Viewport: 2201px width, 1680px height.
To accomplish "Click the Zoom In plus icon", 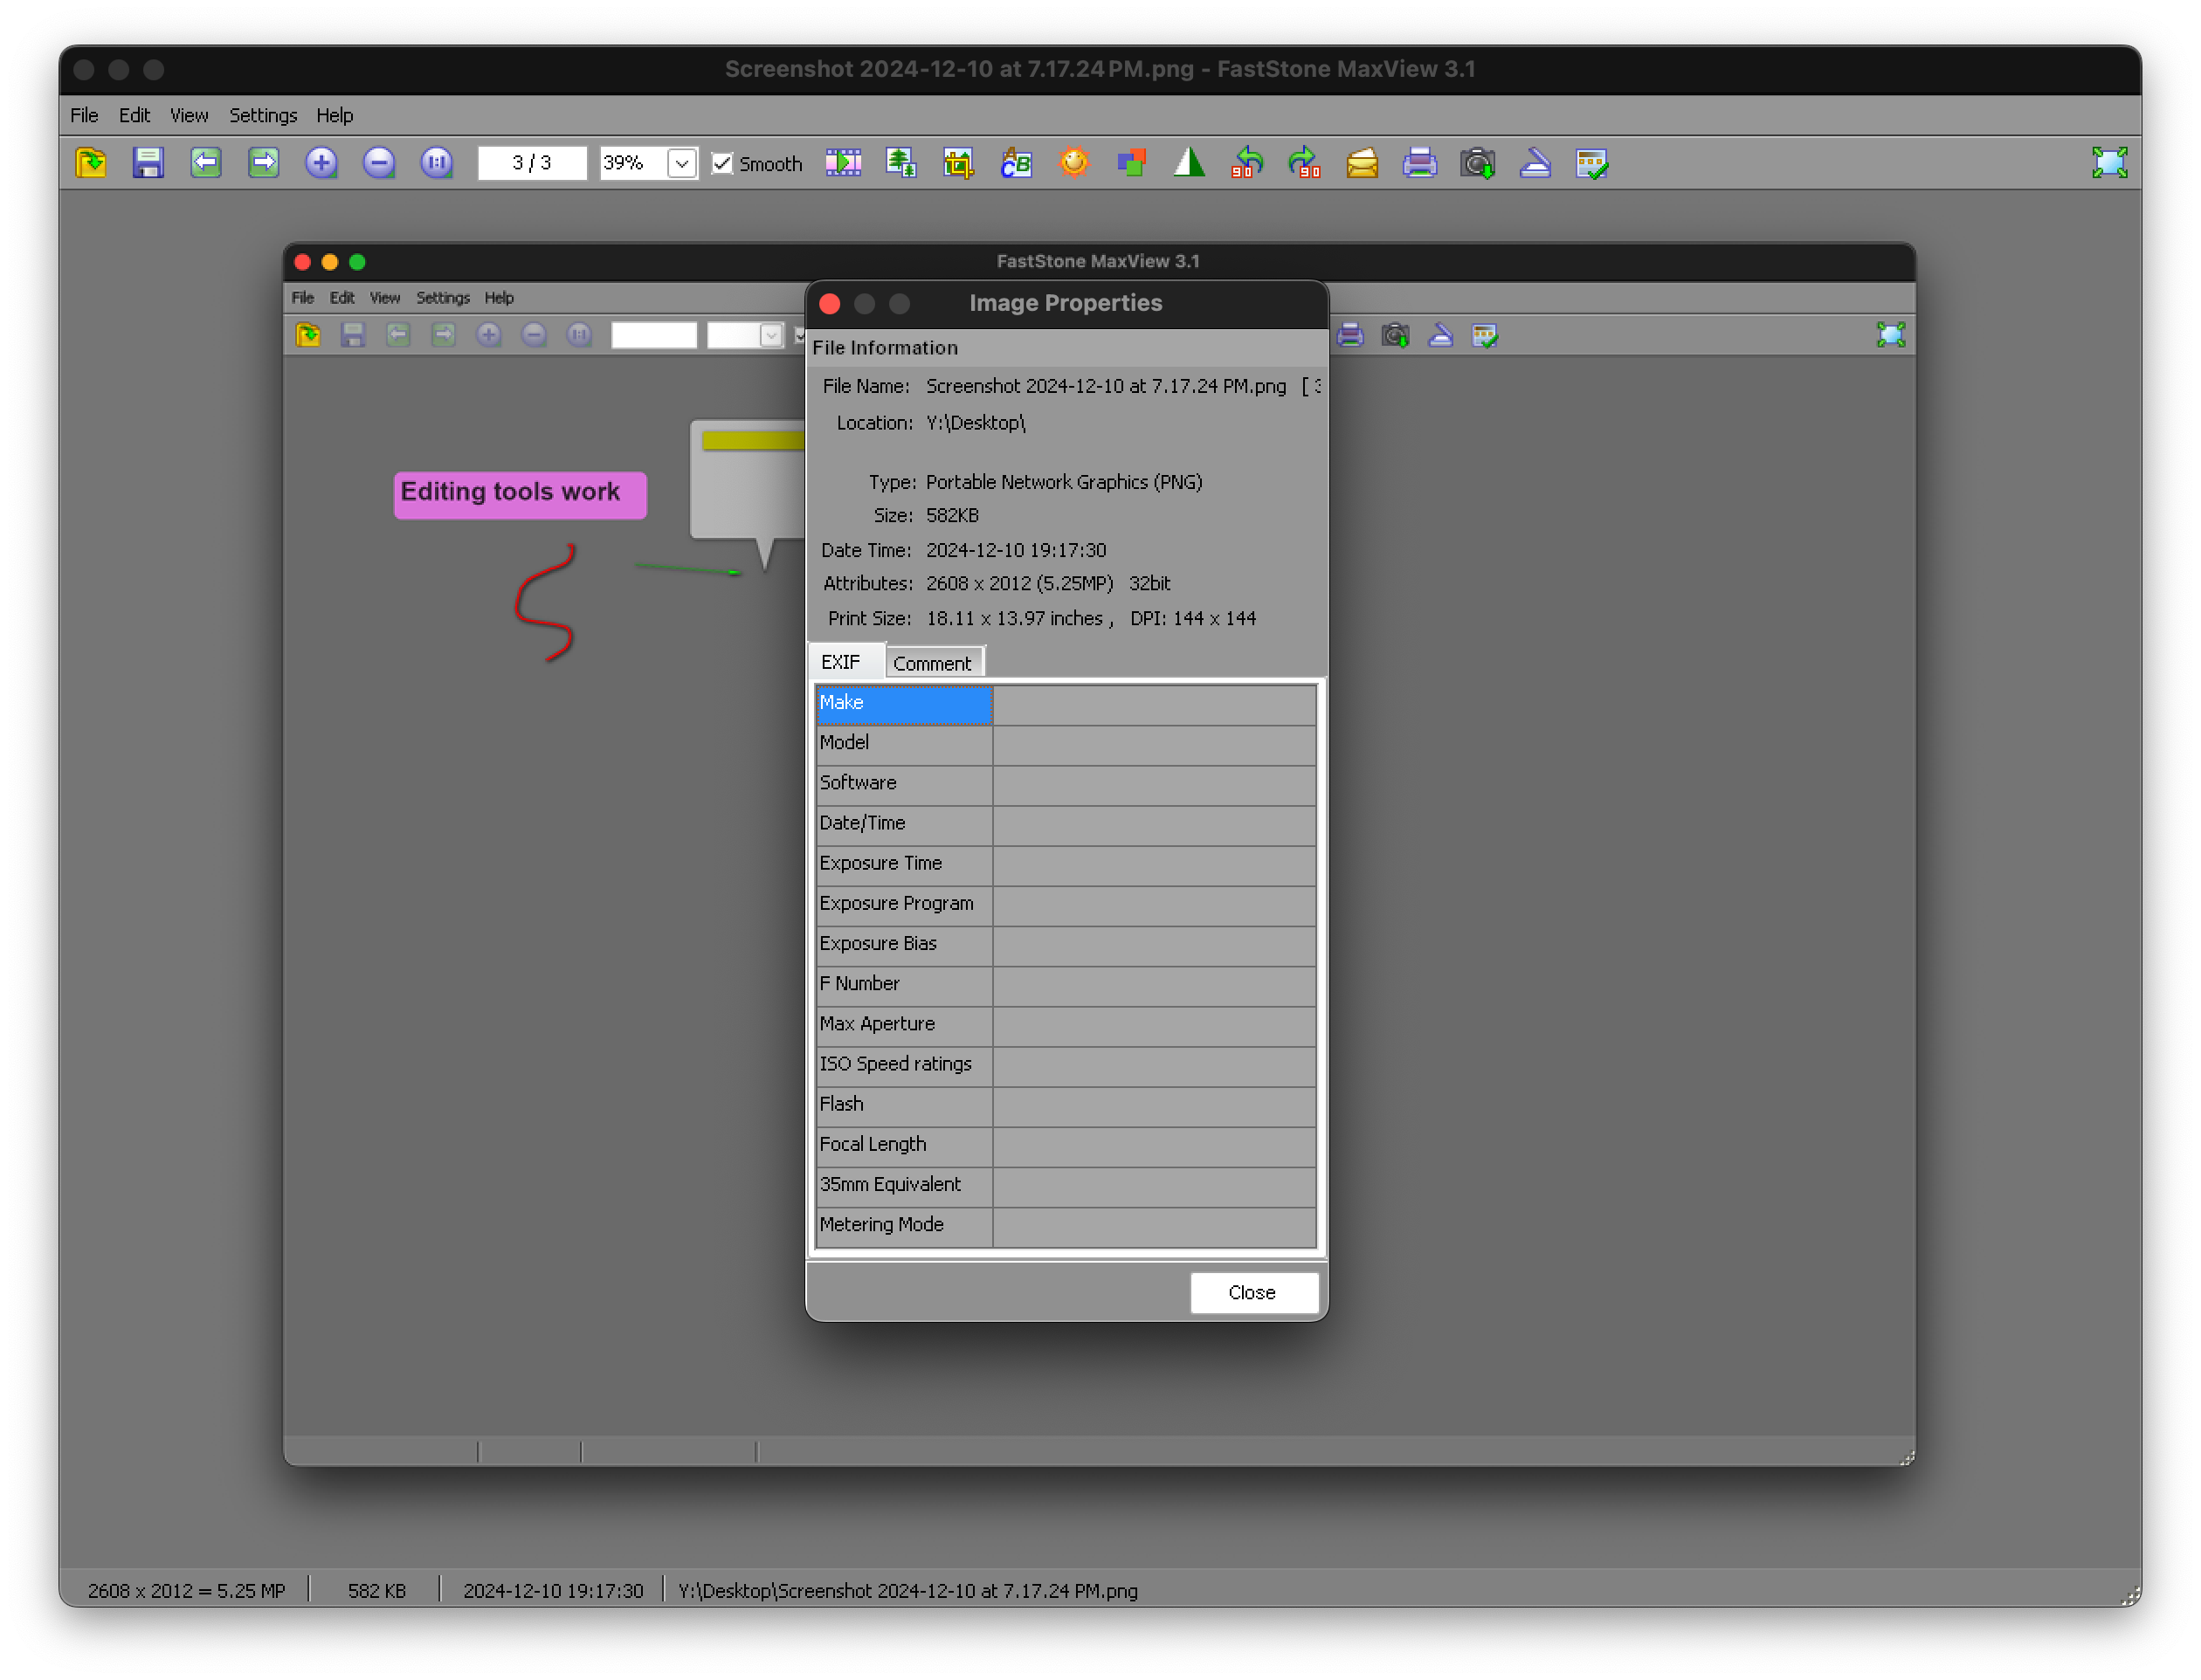I will tap(321, 162).
